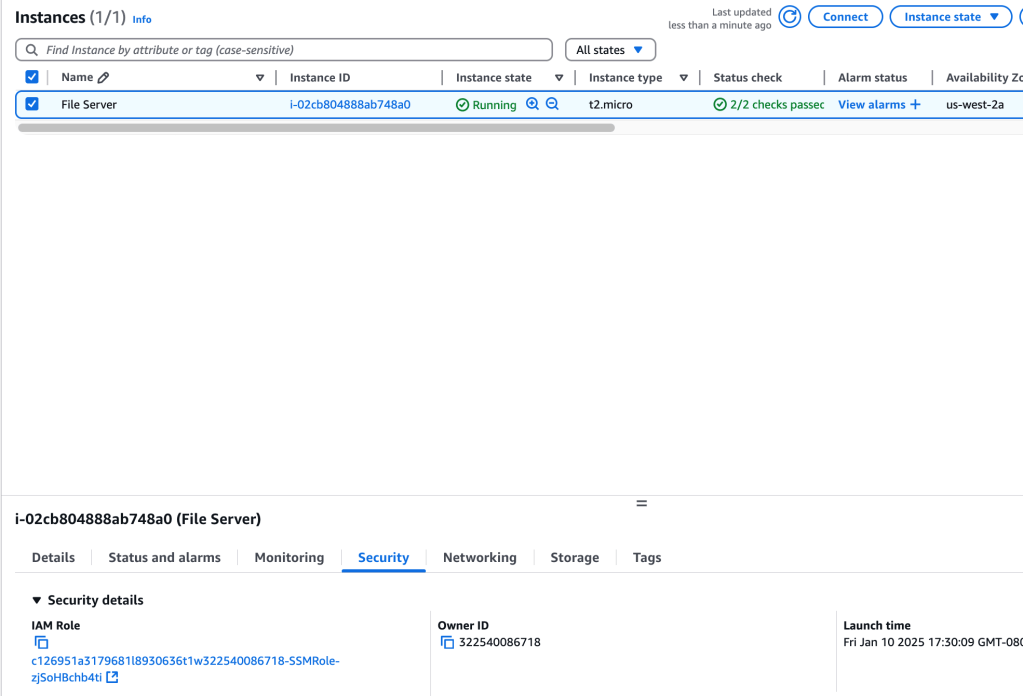Open the Instance state dropdown menu
Viewport: 1023px width, 696px height.
tap(950, 17)
